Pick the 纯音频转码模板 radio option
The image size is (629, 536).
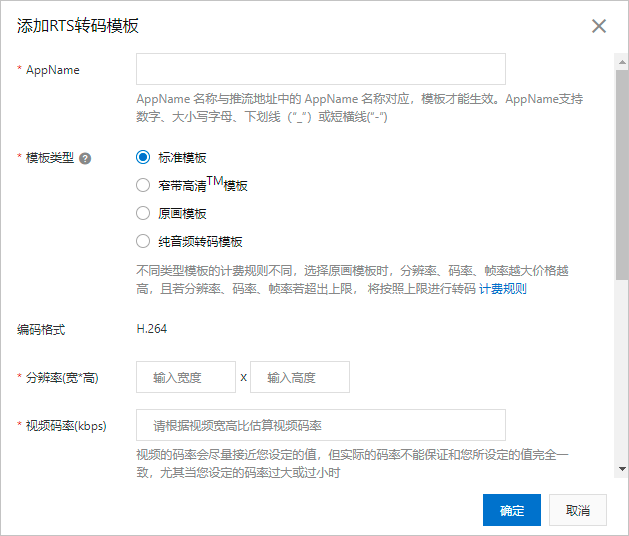point(143,241)
